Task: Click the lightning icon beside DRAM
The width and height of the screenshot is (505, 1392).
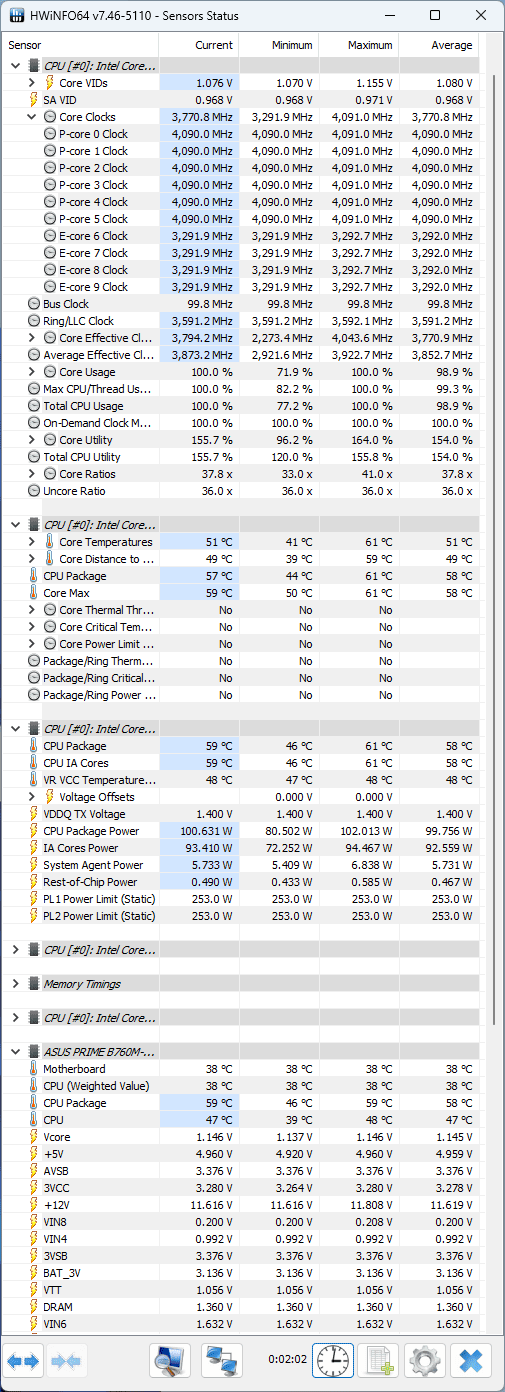Action: coord(34,1307)
